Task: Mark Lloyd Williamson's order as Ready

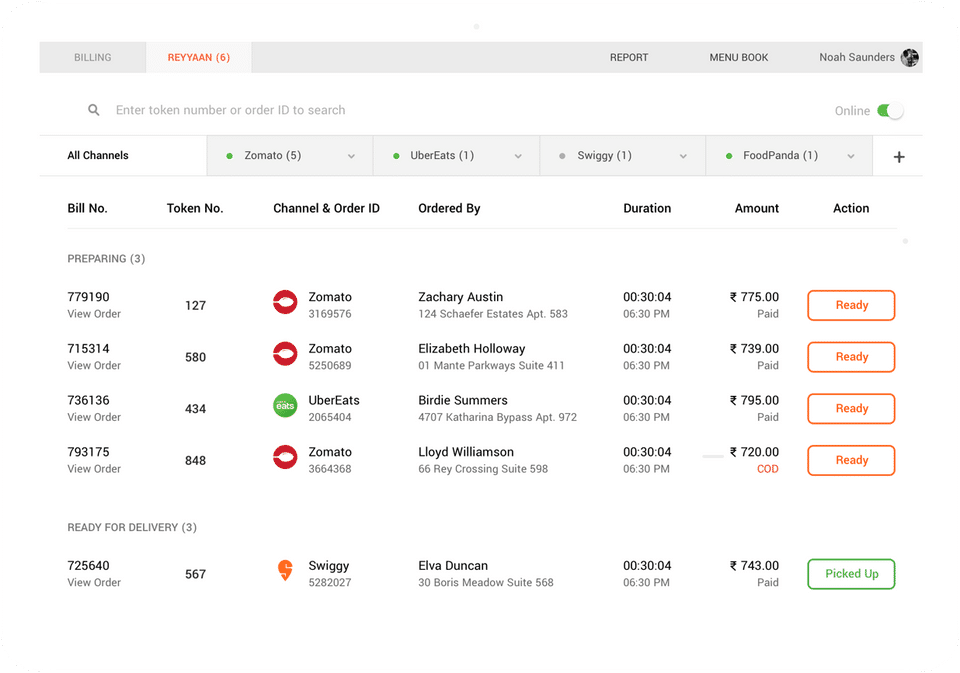Action: 851,460
